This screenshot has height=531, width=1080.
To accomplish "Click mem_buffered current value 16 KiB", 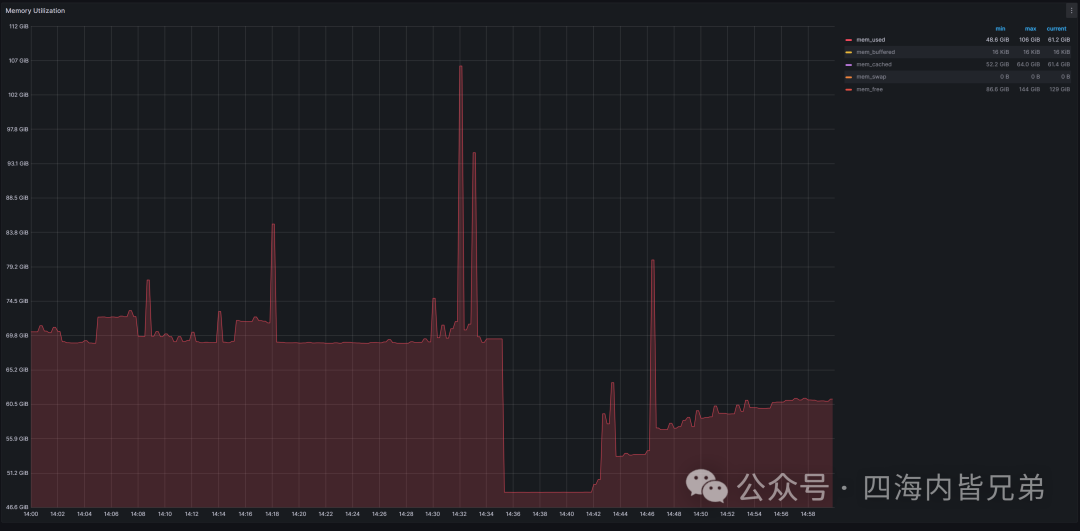I will click(1061, 52).
